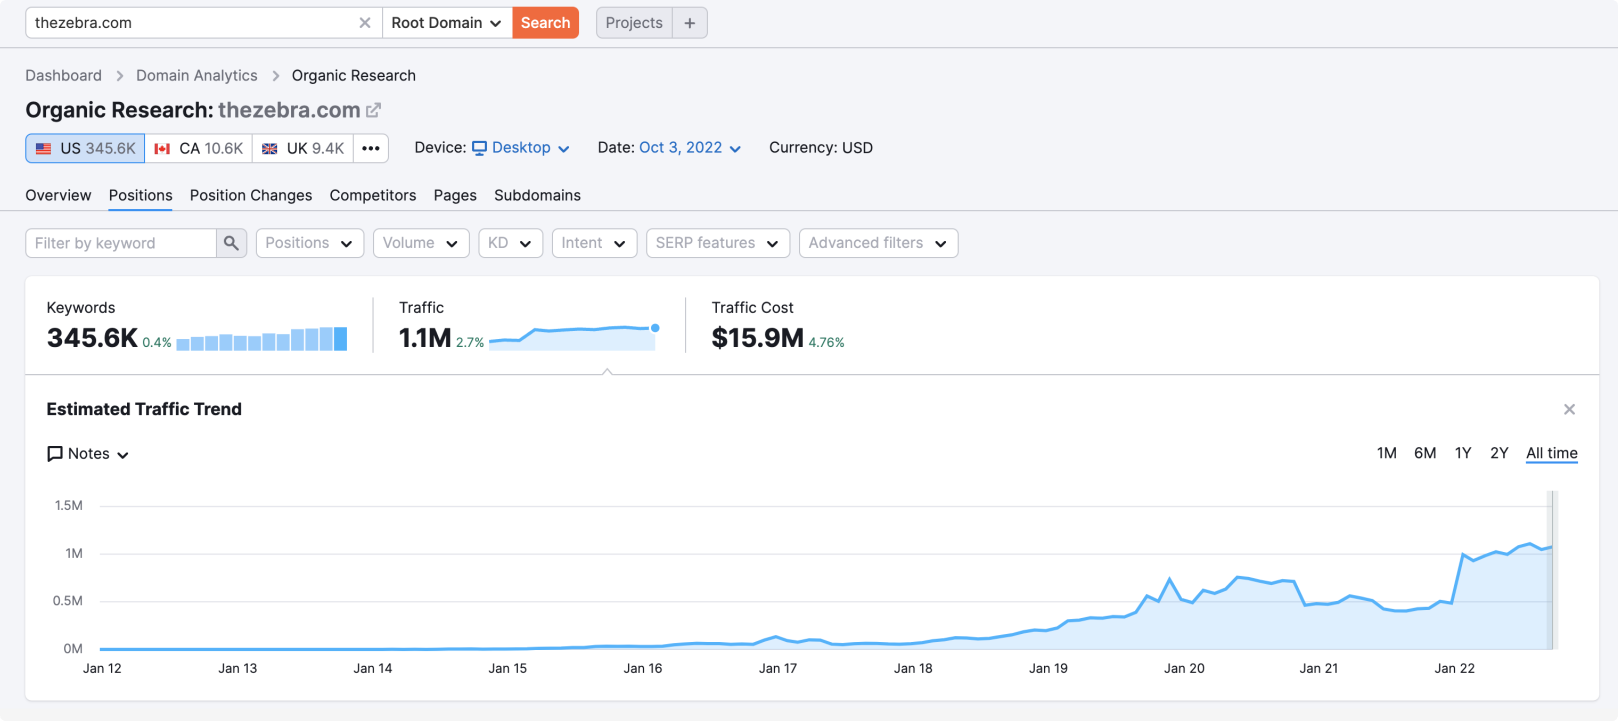1618x721 pixels.
Task: Select the CA 10.6K database
Action: pos(199,148)
